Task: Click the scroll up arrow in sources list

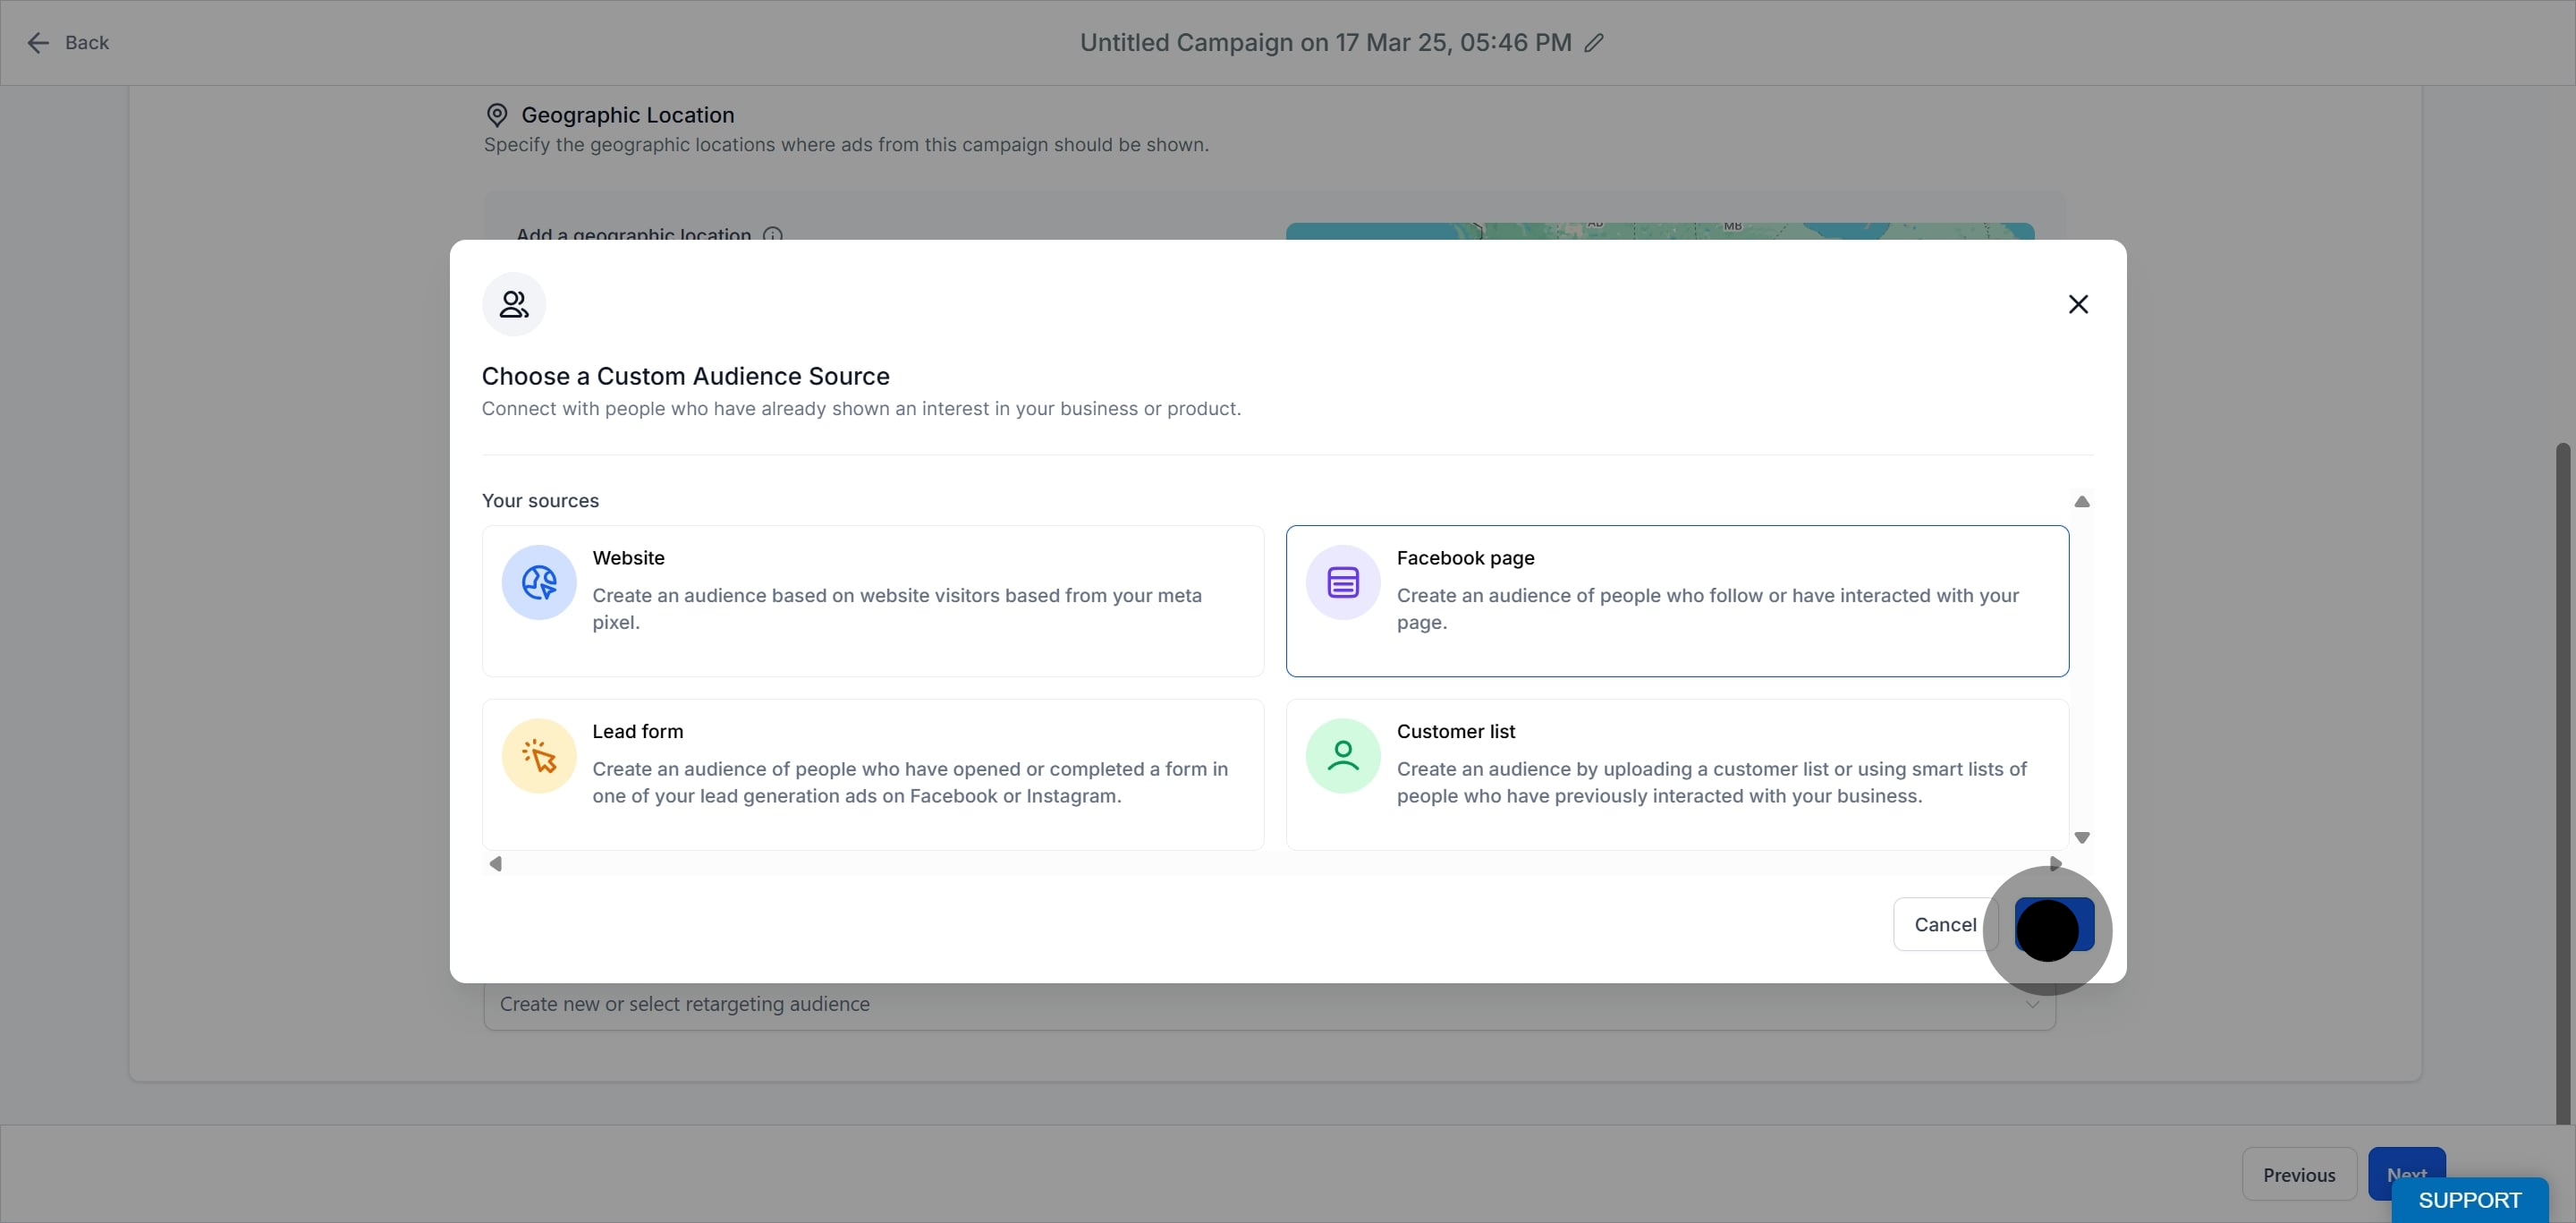Action: click(x=2082, y=502)
